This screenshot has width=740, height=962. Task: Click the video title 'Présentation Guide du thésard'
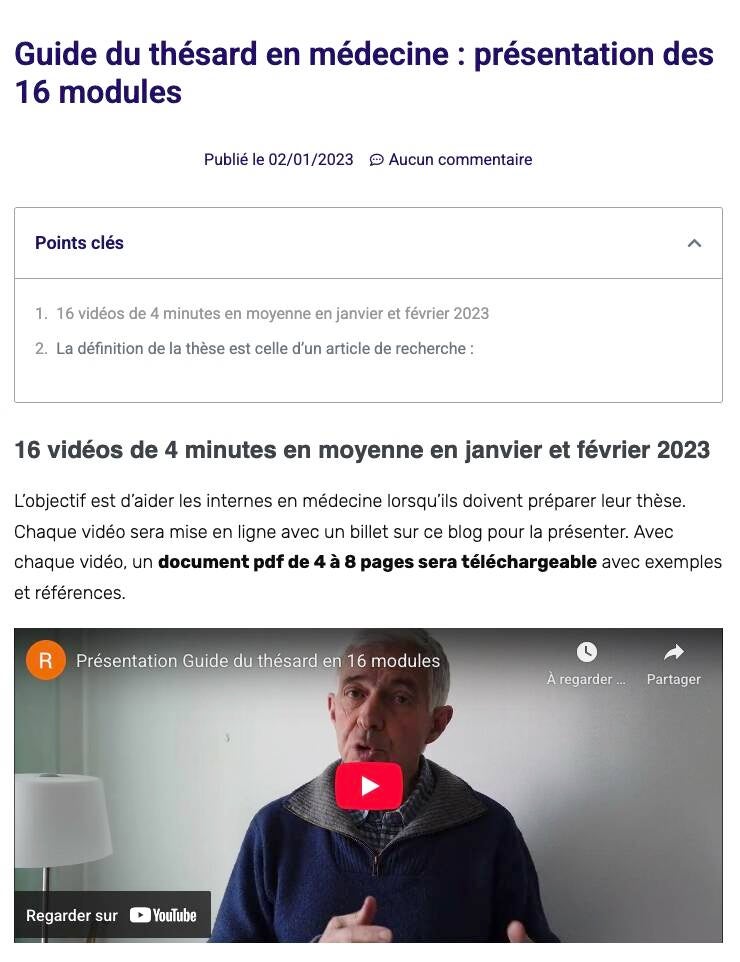tap(258, 661)
